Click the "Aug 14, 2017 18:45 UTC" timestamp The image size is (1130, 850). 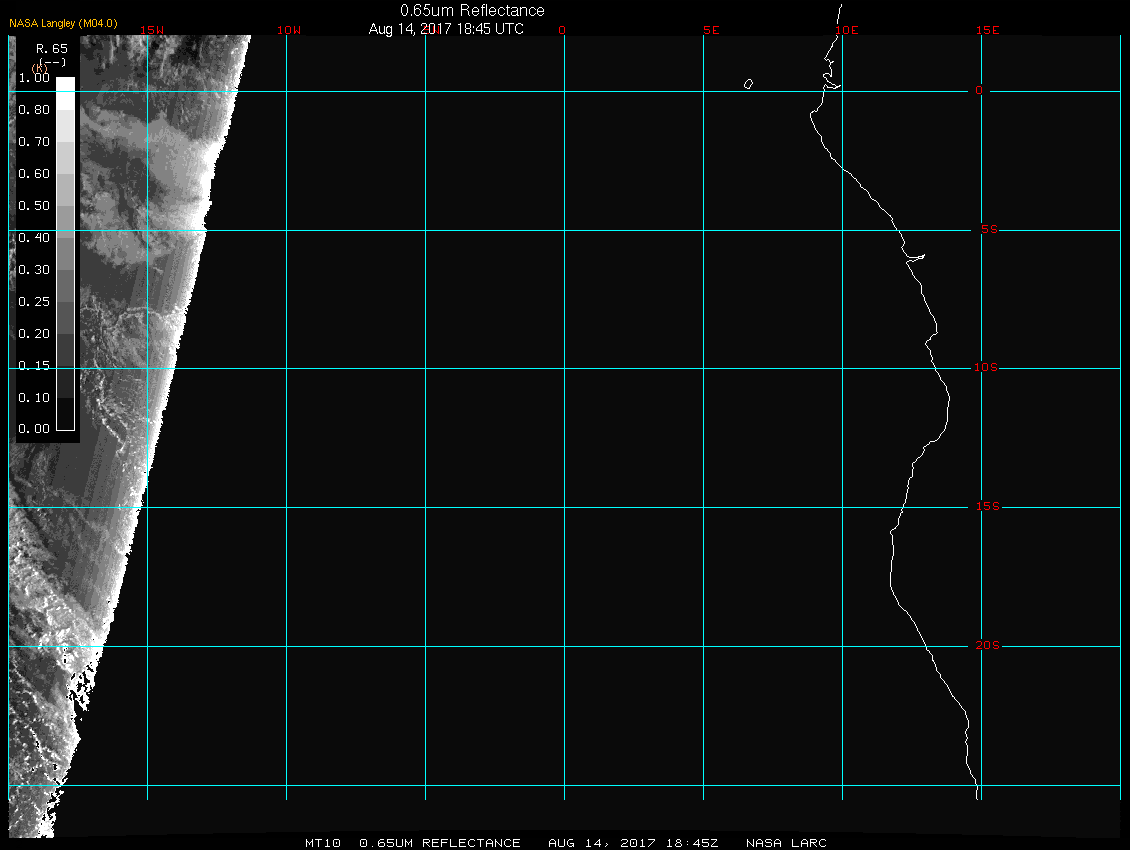(x=446, y=29)
